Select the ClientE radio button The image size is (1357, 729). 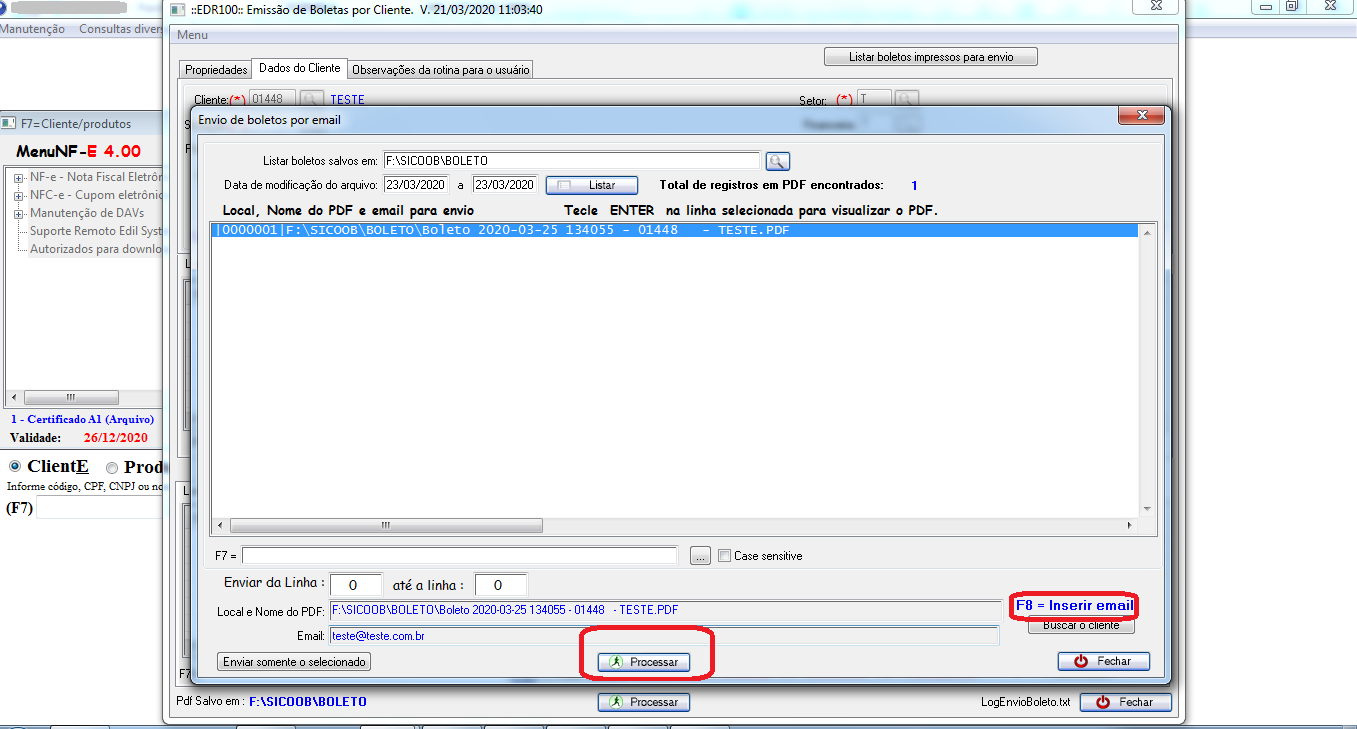point(14,467)
